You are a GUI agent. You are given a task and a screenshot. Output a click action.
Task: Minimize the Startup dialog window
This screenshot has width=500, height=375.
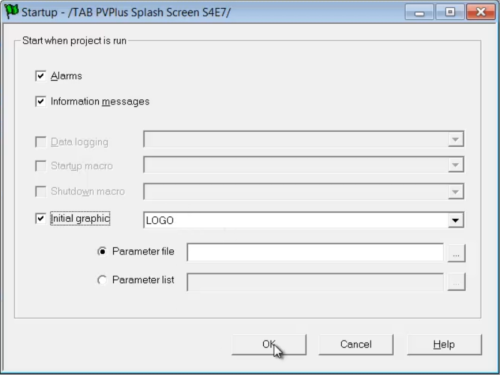[419, 13]
